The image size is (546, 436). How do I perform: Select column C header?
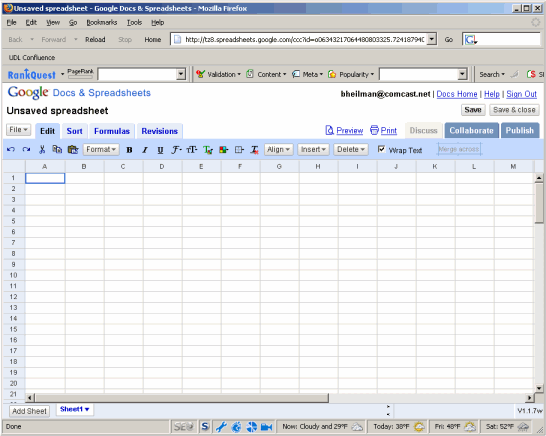click(123, 167)
